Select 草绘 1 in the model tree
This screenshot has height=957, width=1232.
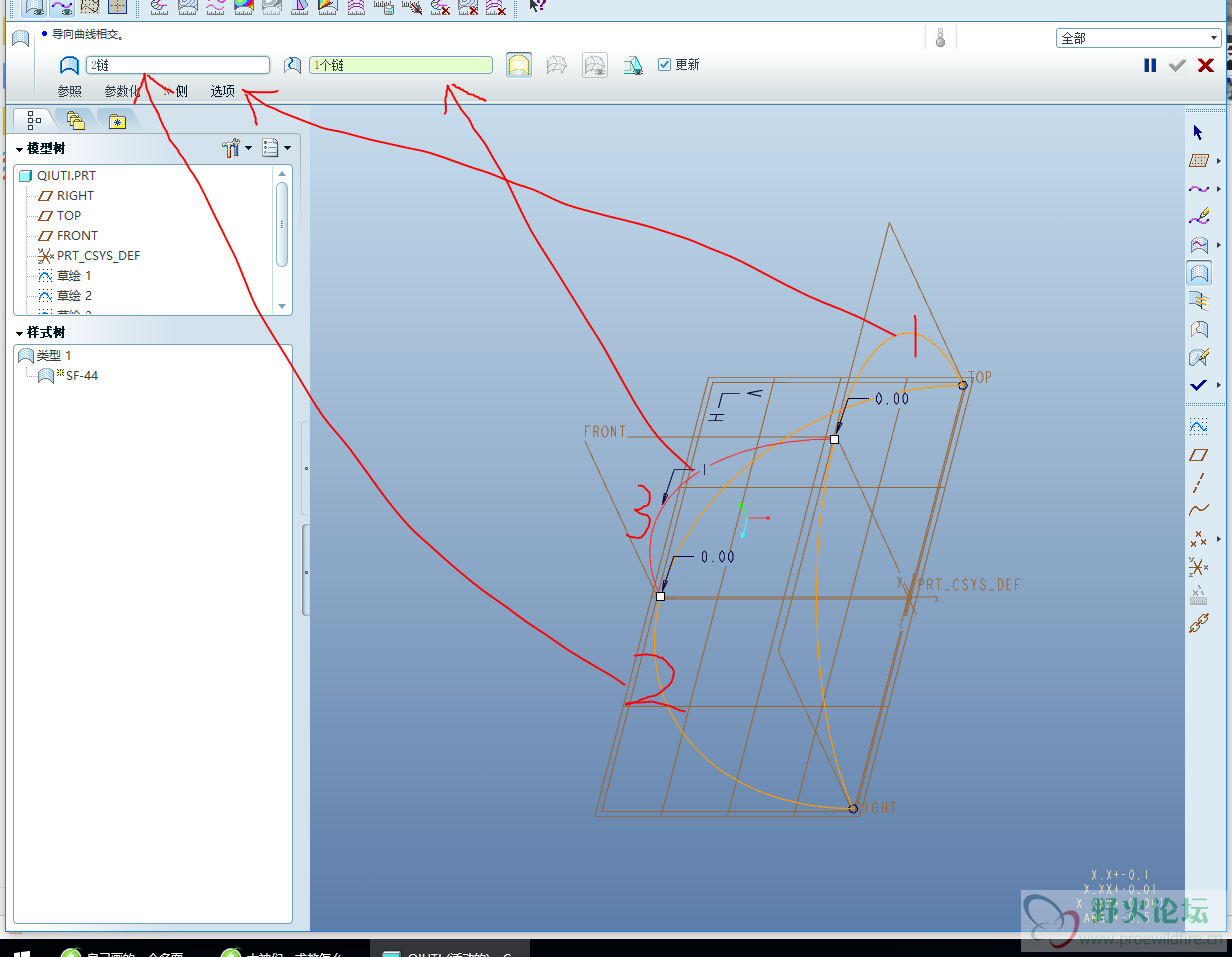pyautogui.click(x=73, y=276)
